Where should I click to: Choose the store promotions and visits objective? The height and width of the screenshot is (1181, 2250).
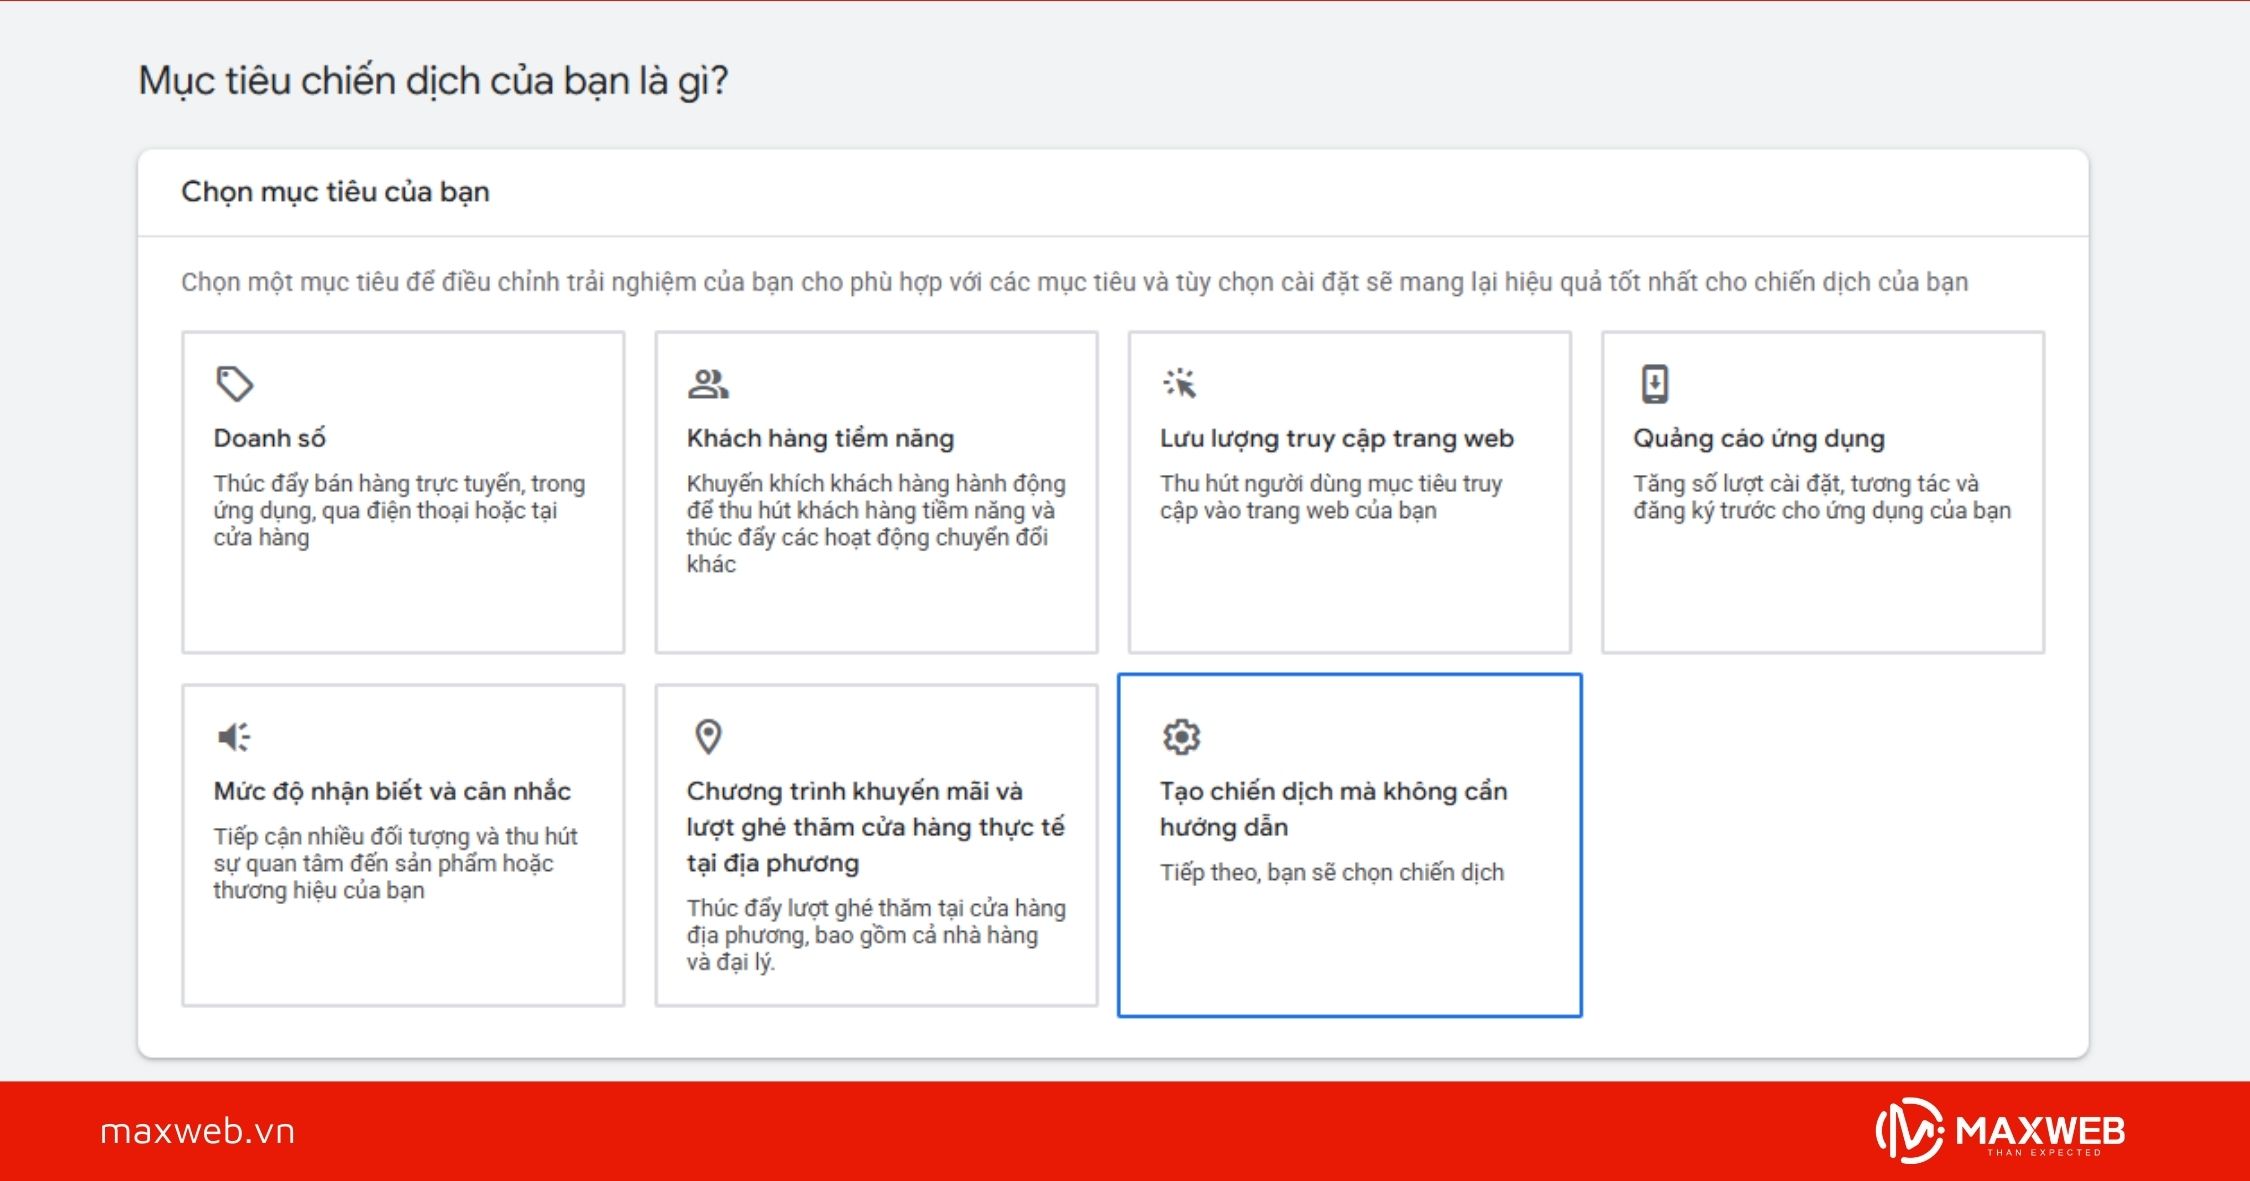click(876, 845)
